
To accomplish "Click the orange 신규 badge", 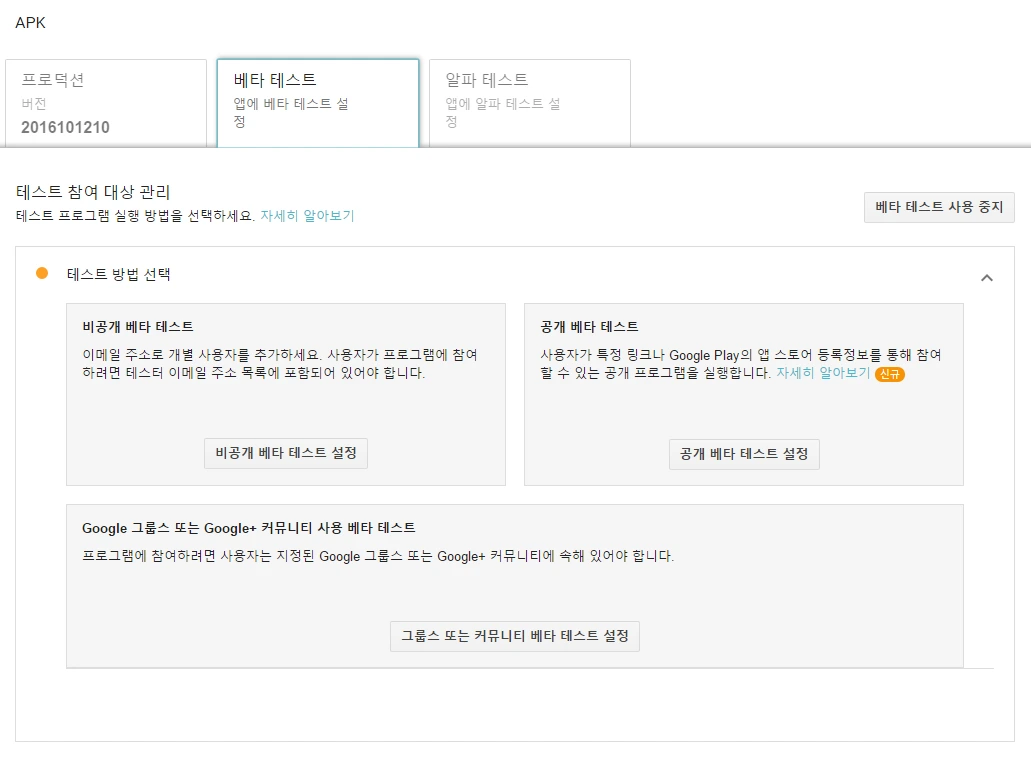I will 890,374.
